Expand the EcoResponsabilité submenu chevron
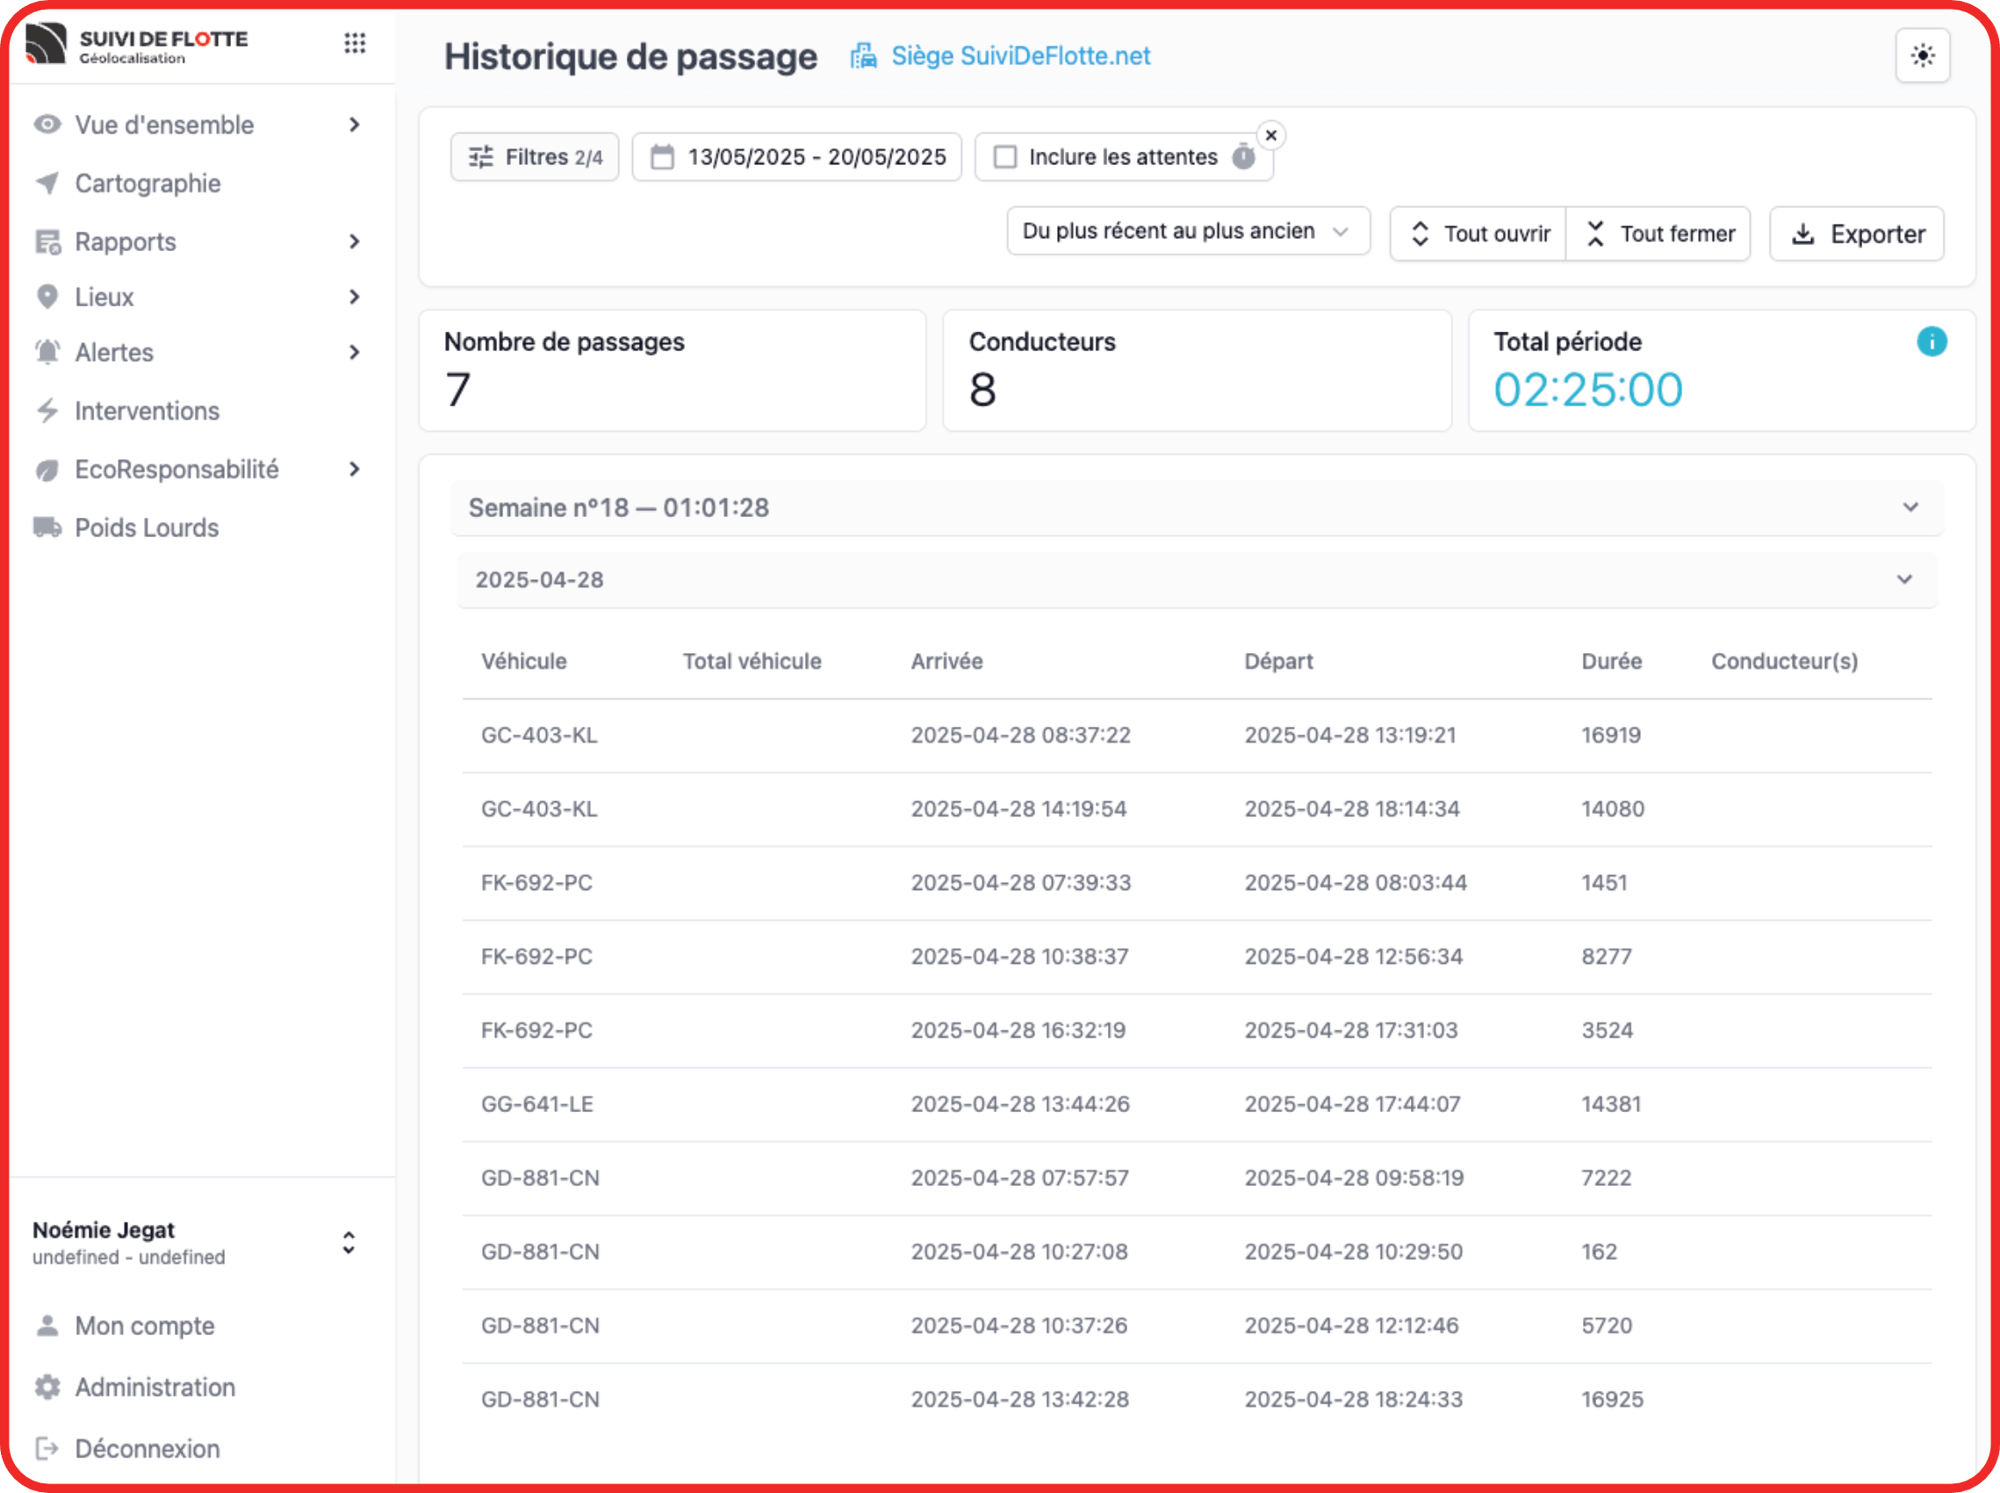This screenshot has height=1493, width=2000. coord(354,470)
